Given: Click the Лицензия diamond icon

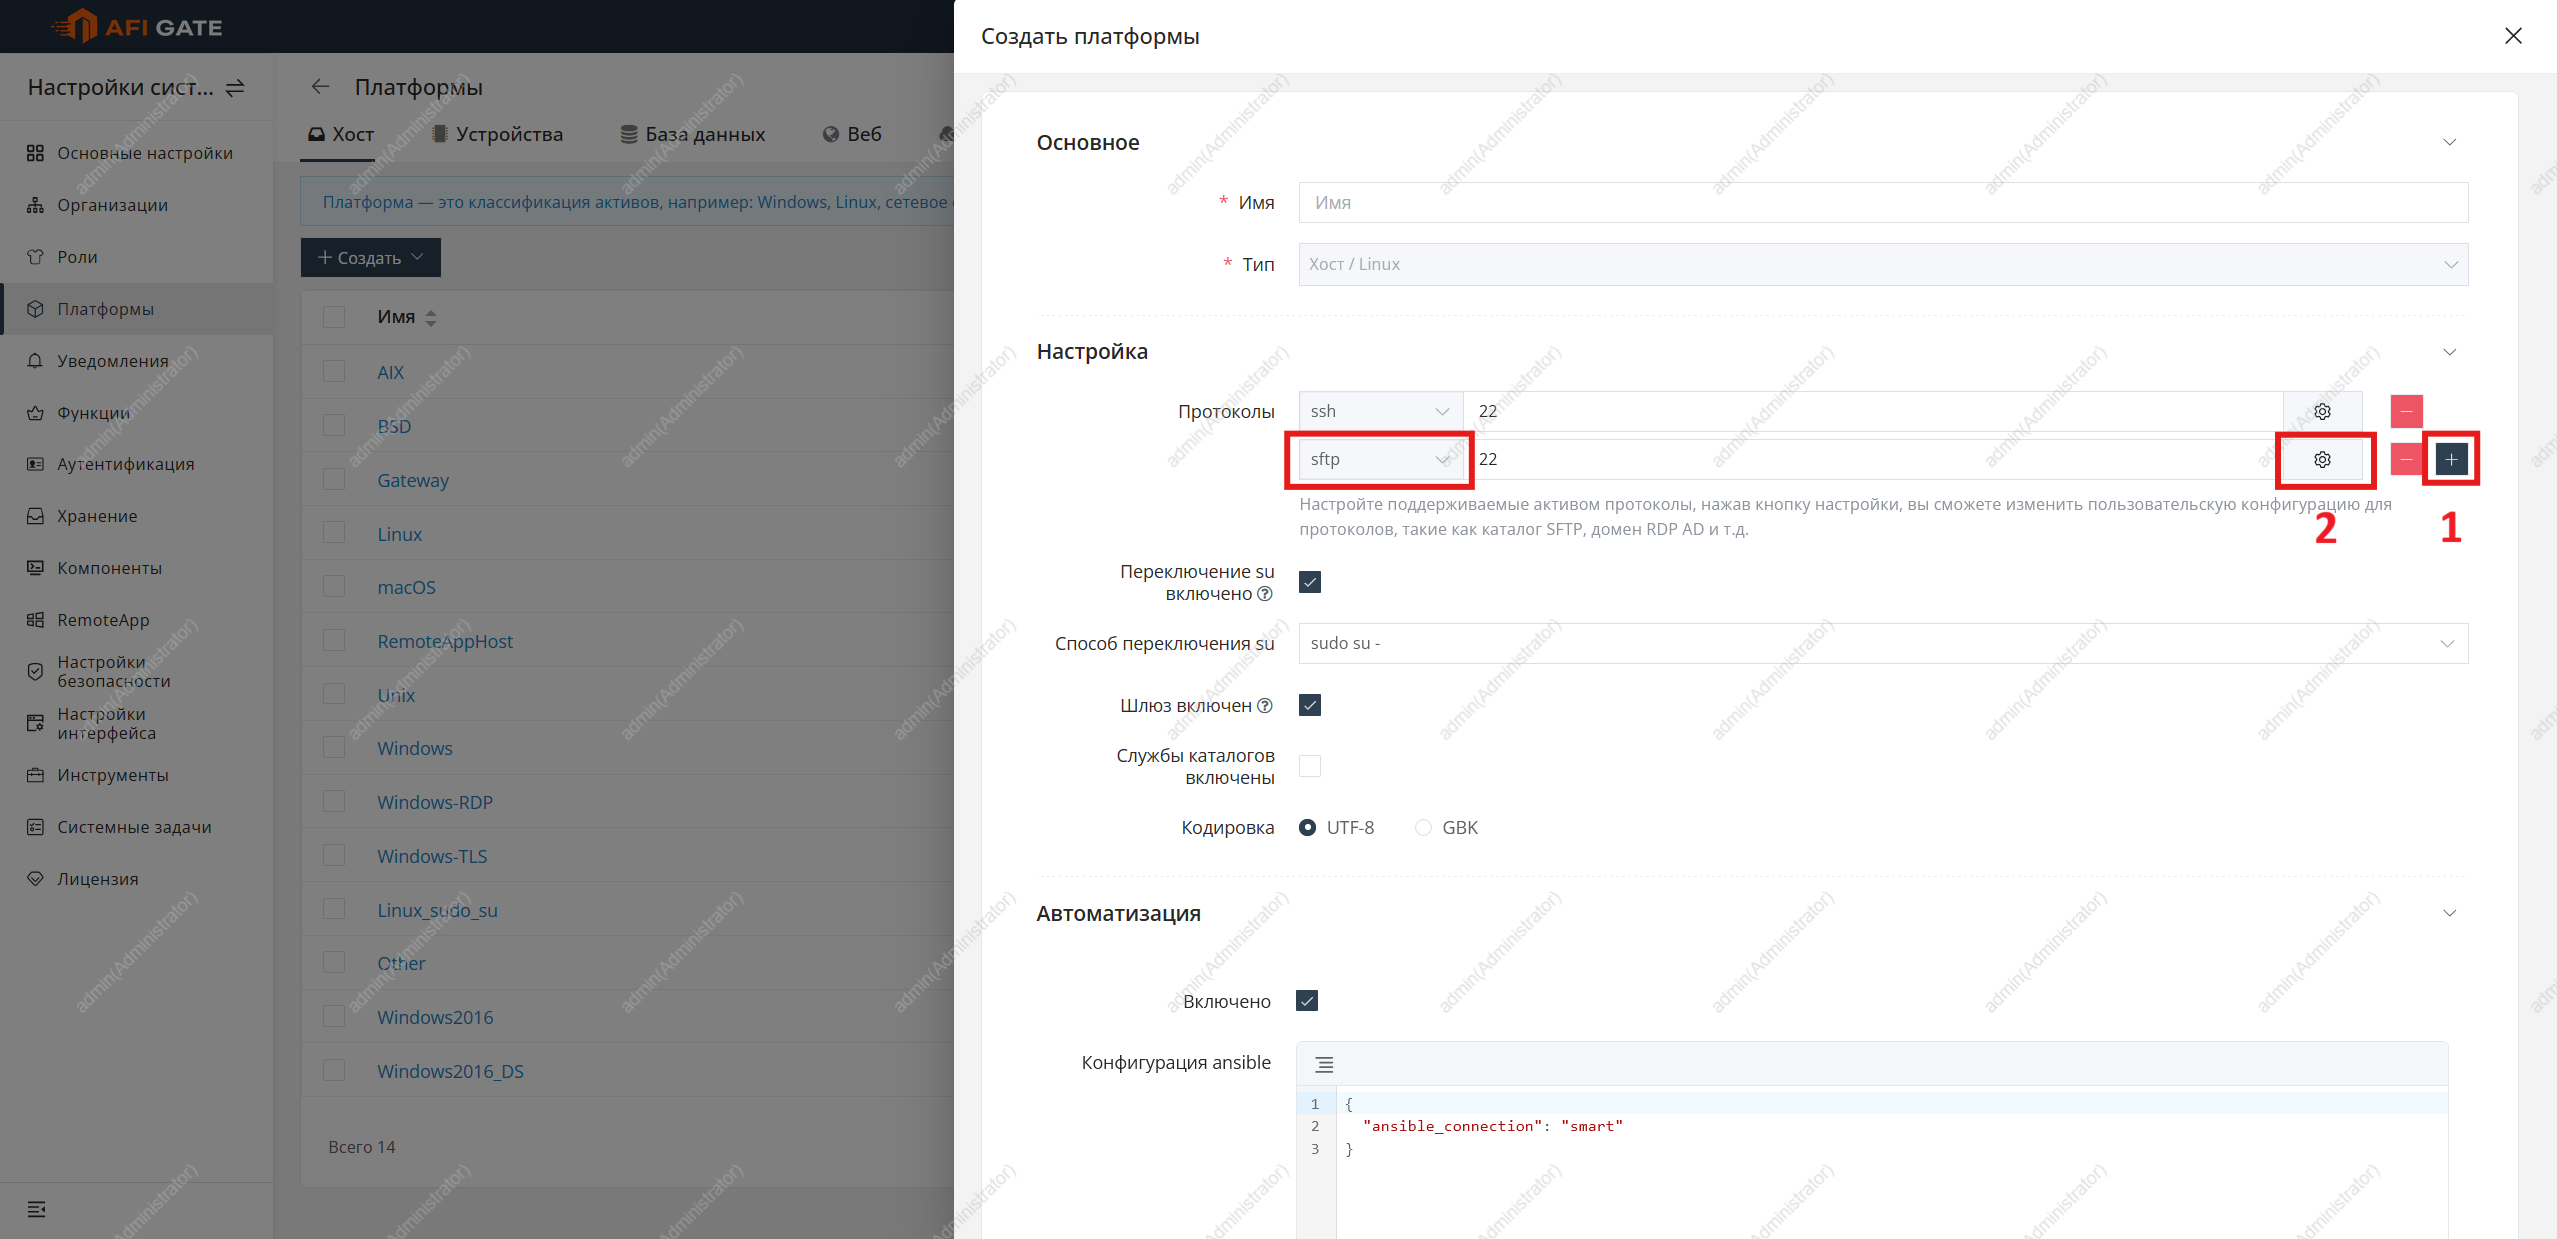Looking at the screenshot, I should [x=35, y=879].
